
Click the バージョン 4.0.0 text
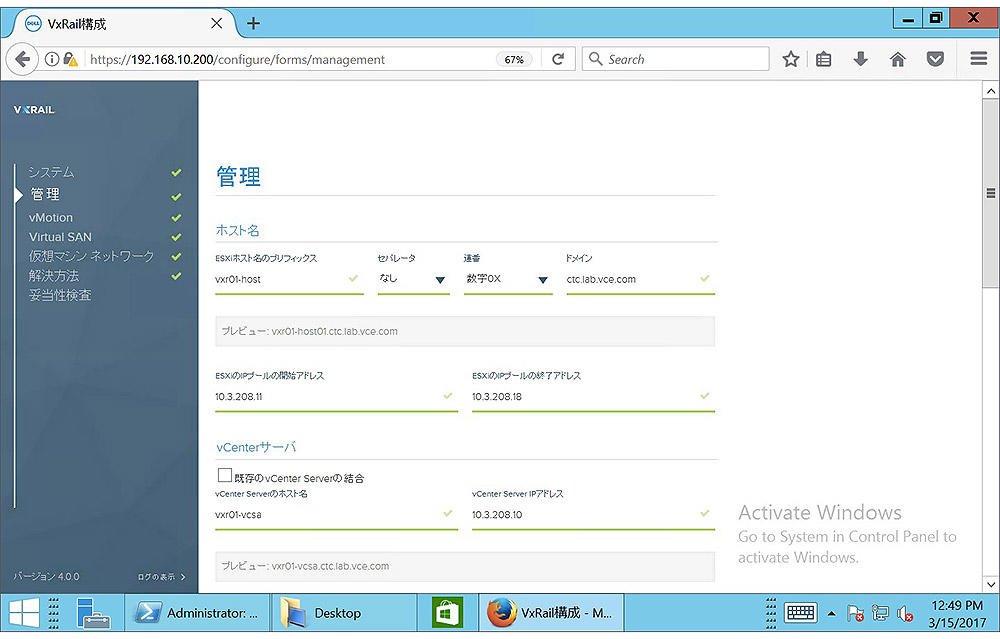point(47,577)
